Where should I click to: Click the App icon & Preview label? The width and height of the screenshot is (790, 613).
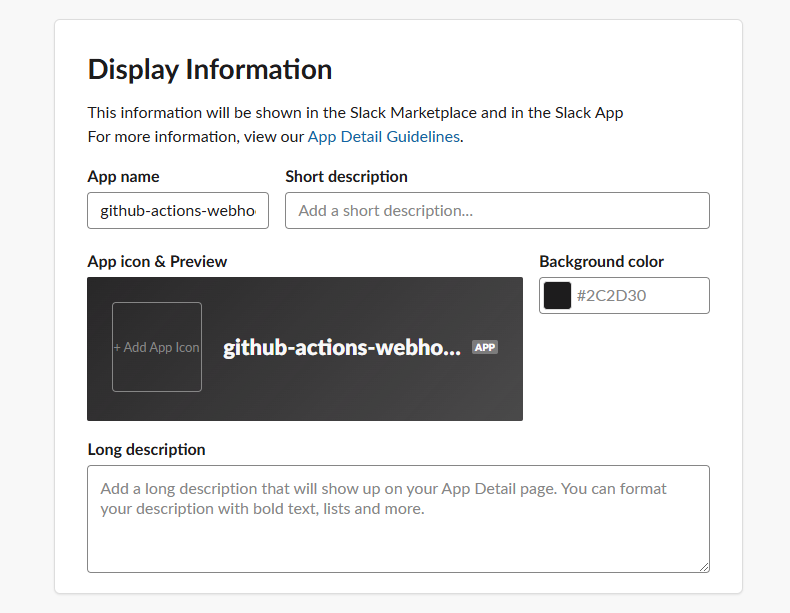[157, 261]
